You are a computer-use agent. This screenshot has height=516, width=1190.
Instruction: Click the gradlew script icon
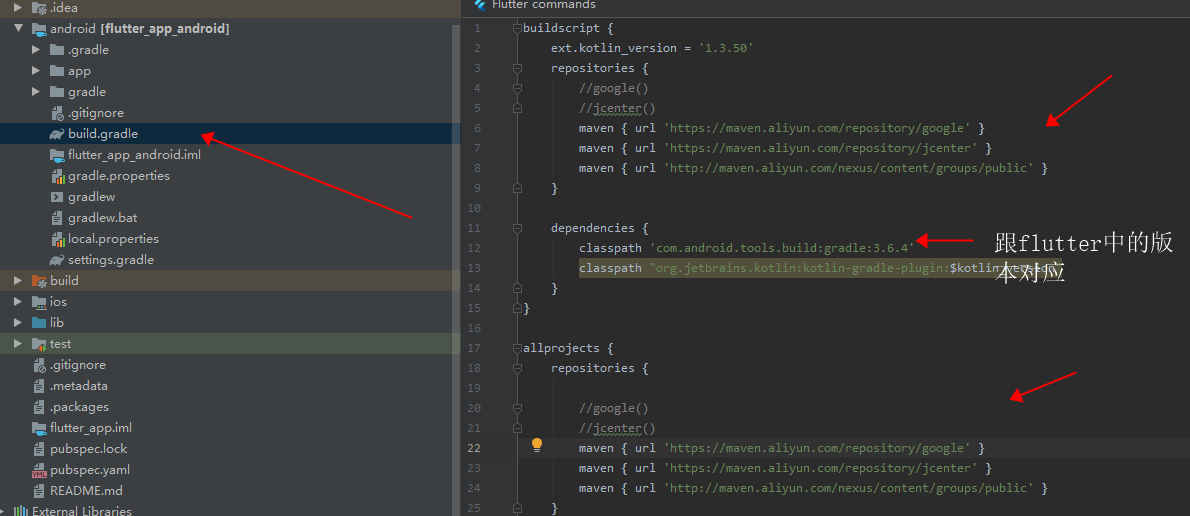[x=56, y=197]
